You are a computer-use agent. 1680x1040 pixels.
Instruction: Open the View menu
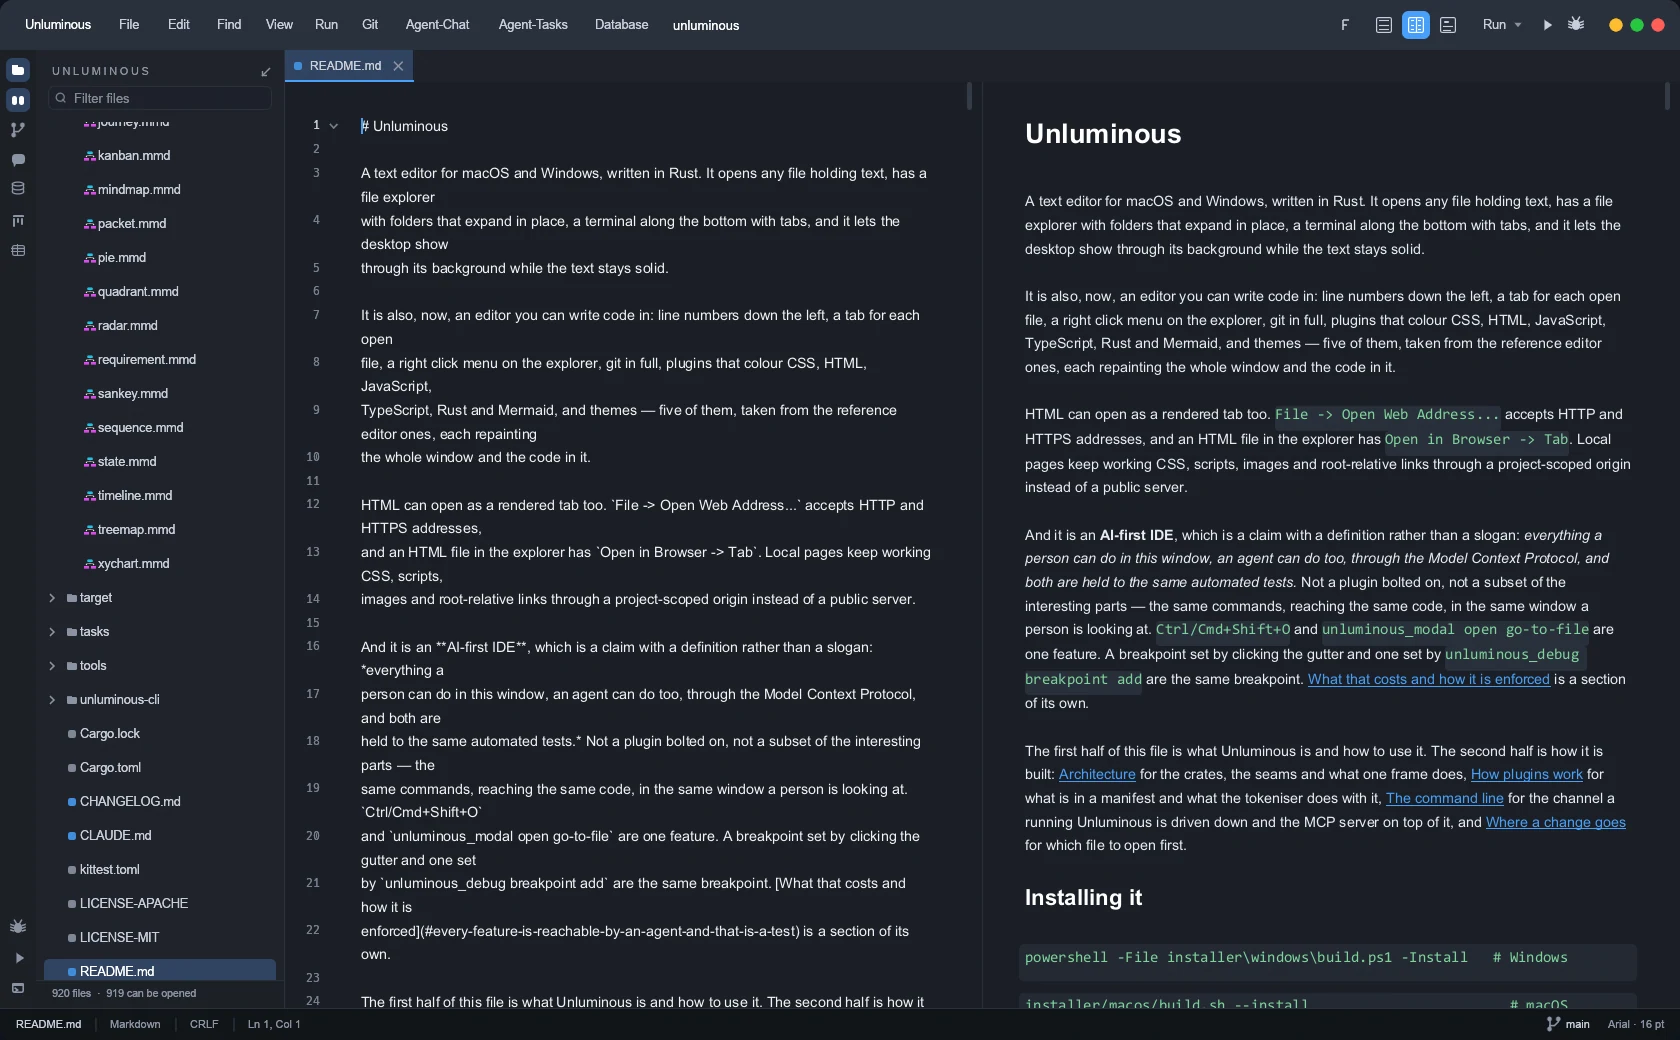coord(279,25)
